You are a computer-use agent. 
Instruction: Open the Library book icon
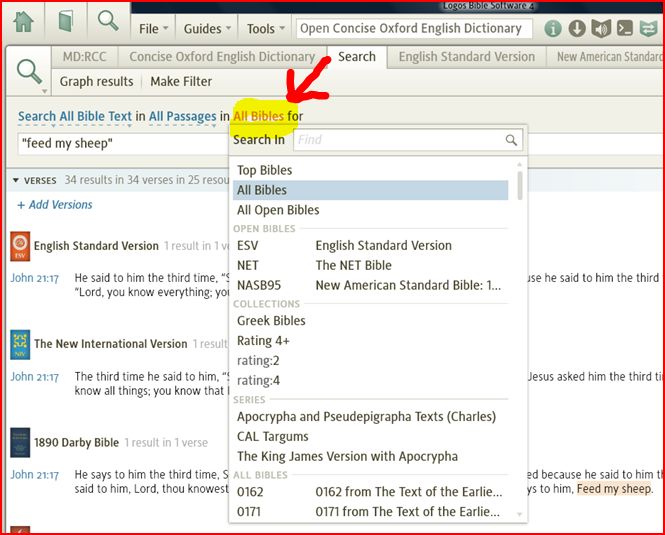[66, 21]
